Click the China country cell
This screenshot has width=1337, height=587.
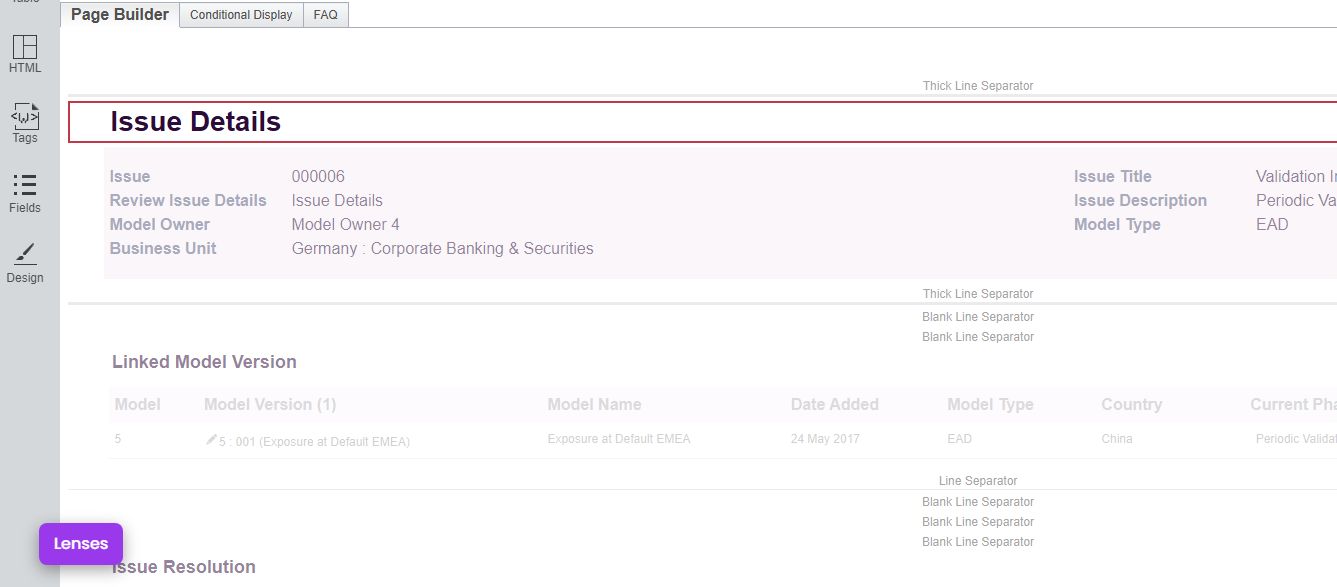1117,439
